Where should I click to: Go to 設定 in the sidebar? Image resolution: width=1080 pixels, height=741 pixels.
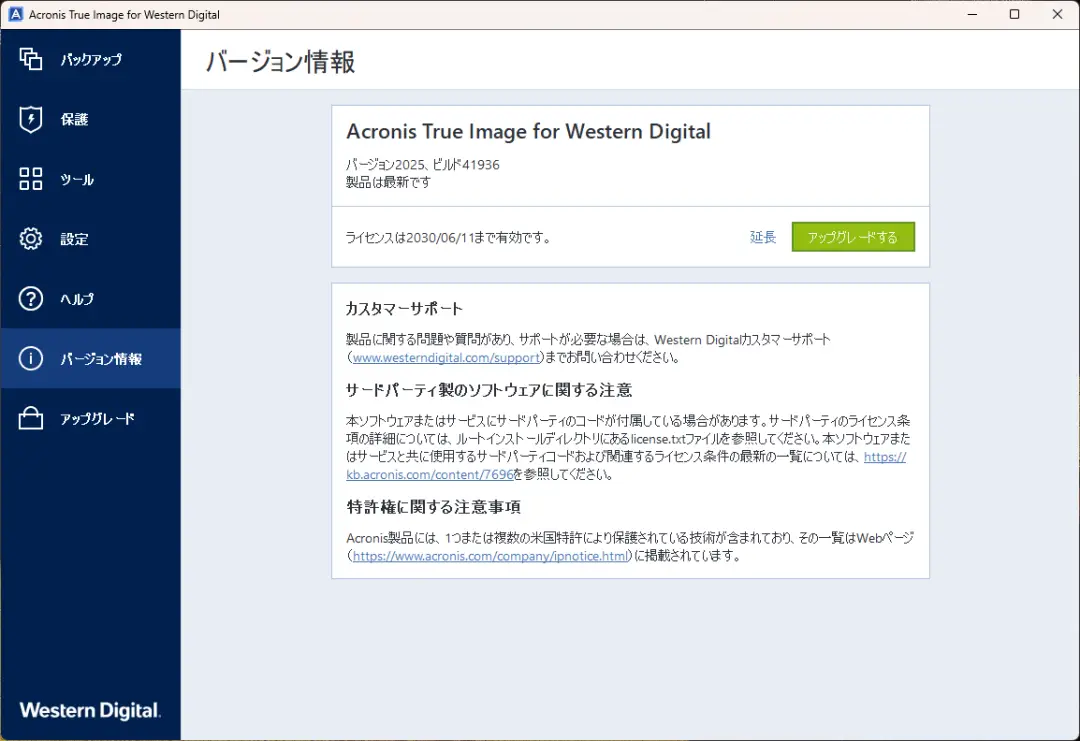[90, 239]
